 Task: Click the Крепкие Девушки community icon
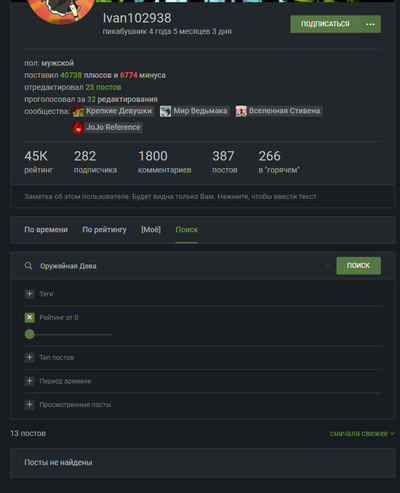78,111
